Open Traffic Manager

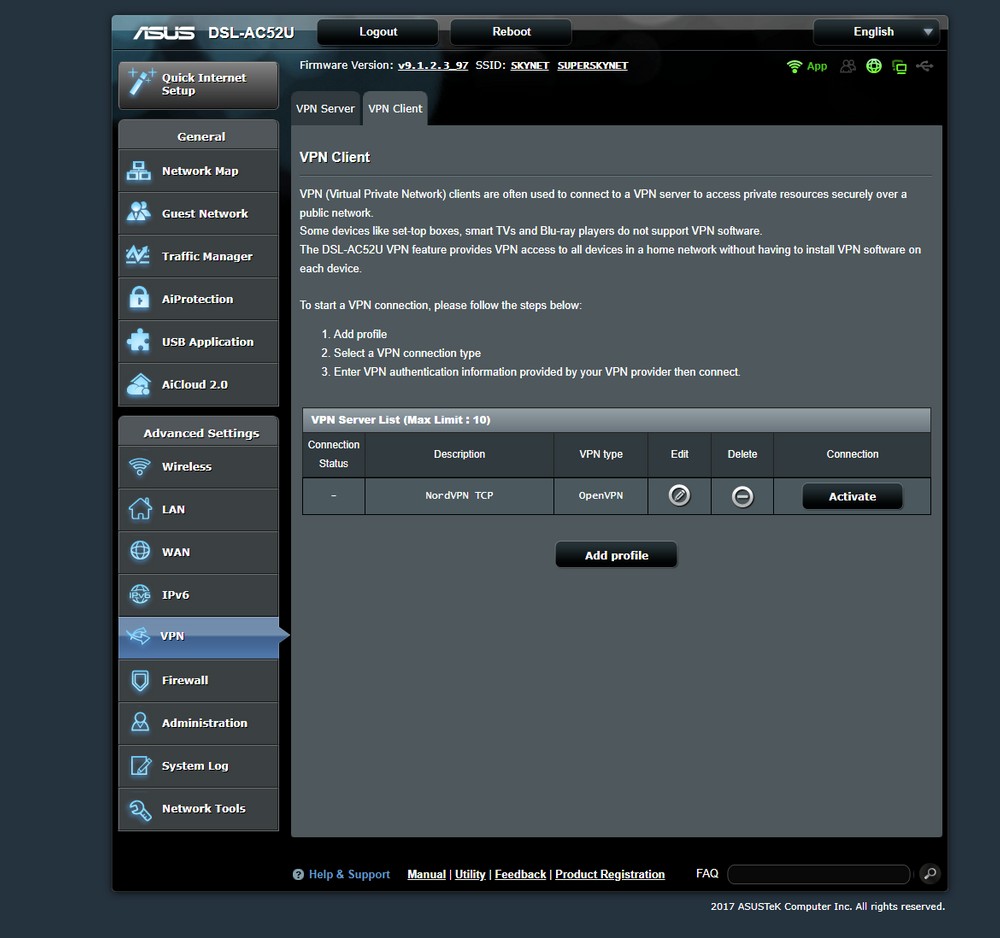point(198,256)
